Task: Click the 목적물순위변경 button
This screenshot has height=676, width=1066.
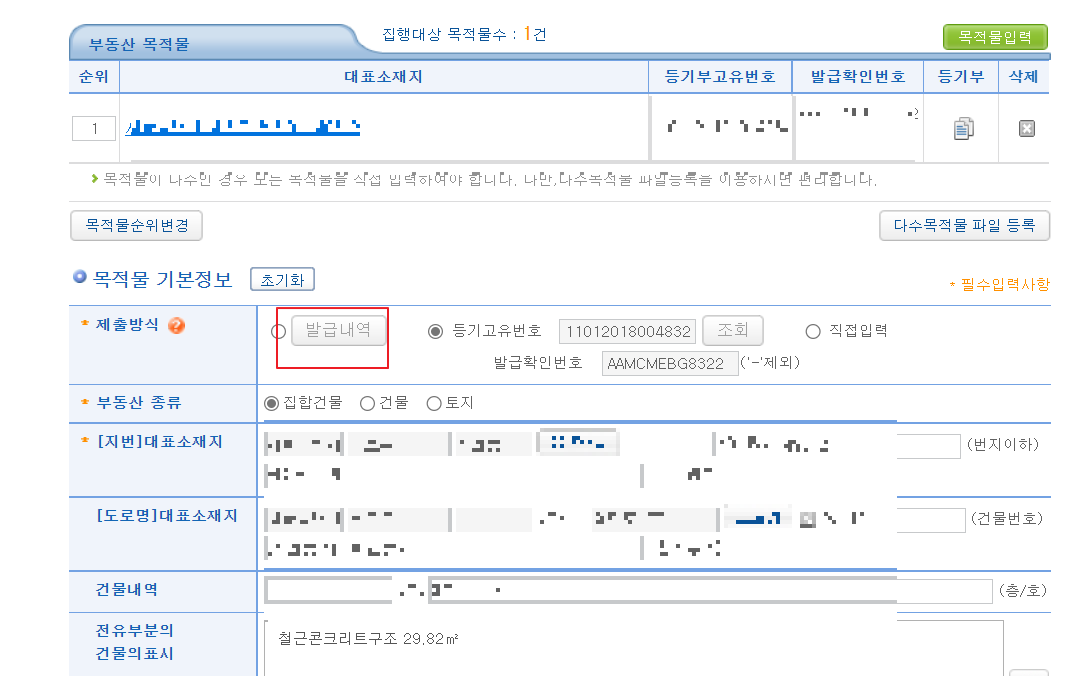Action: [x=137, y=225]
